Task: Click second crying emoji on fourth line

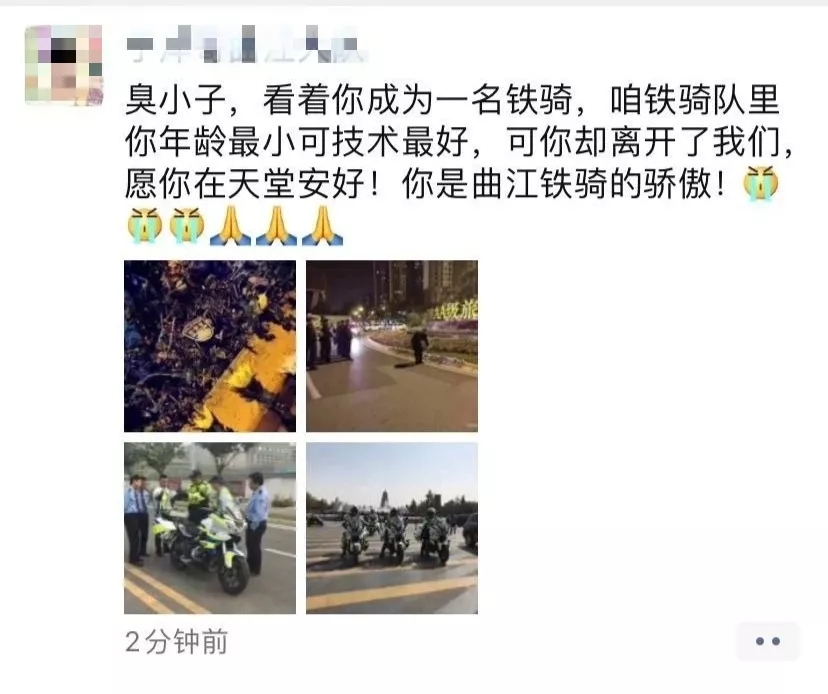Action: [186, 226]
